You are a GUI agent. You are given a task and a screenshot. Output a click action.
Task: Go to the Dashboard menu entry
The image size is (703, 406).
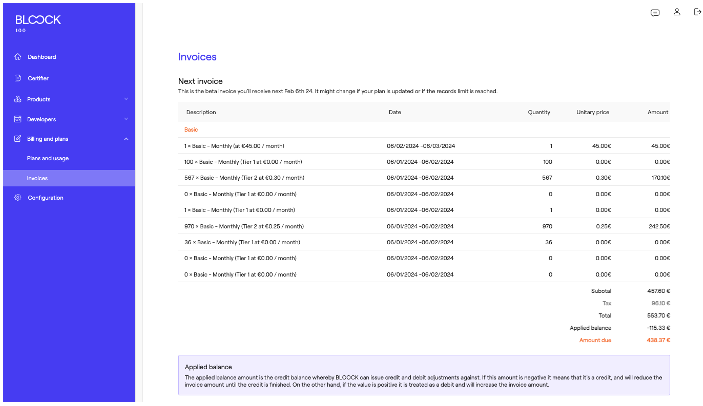pyautogui.click(x=42, y=57)
